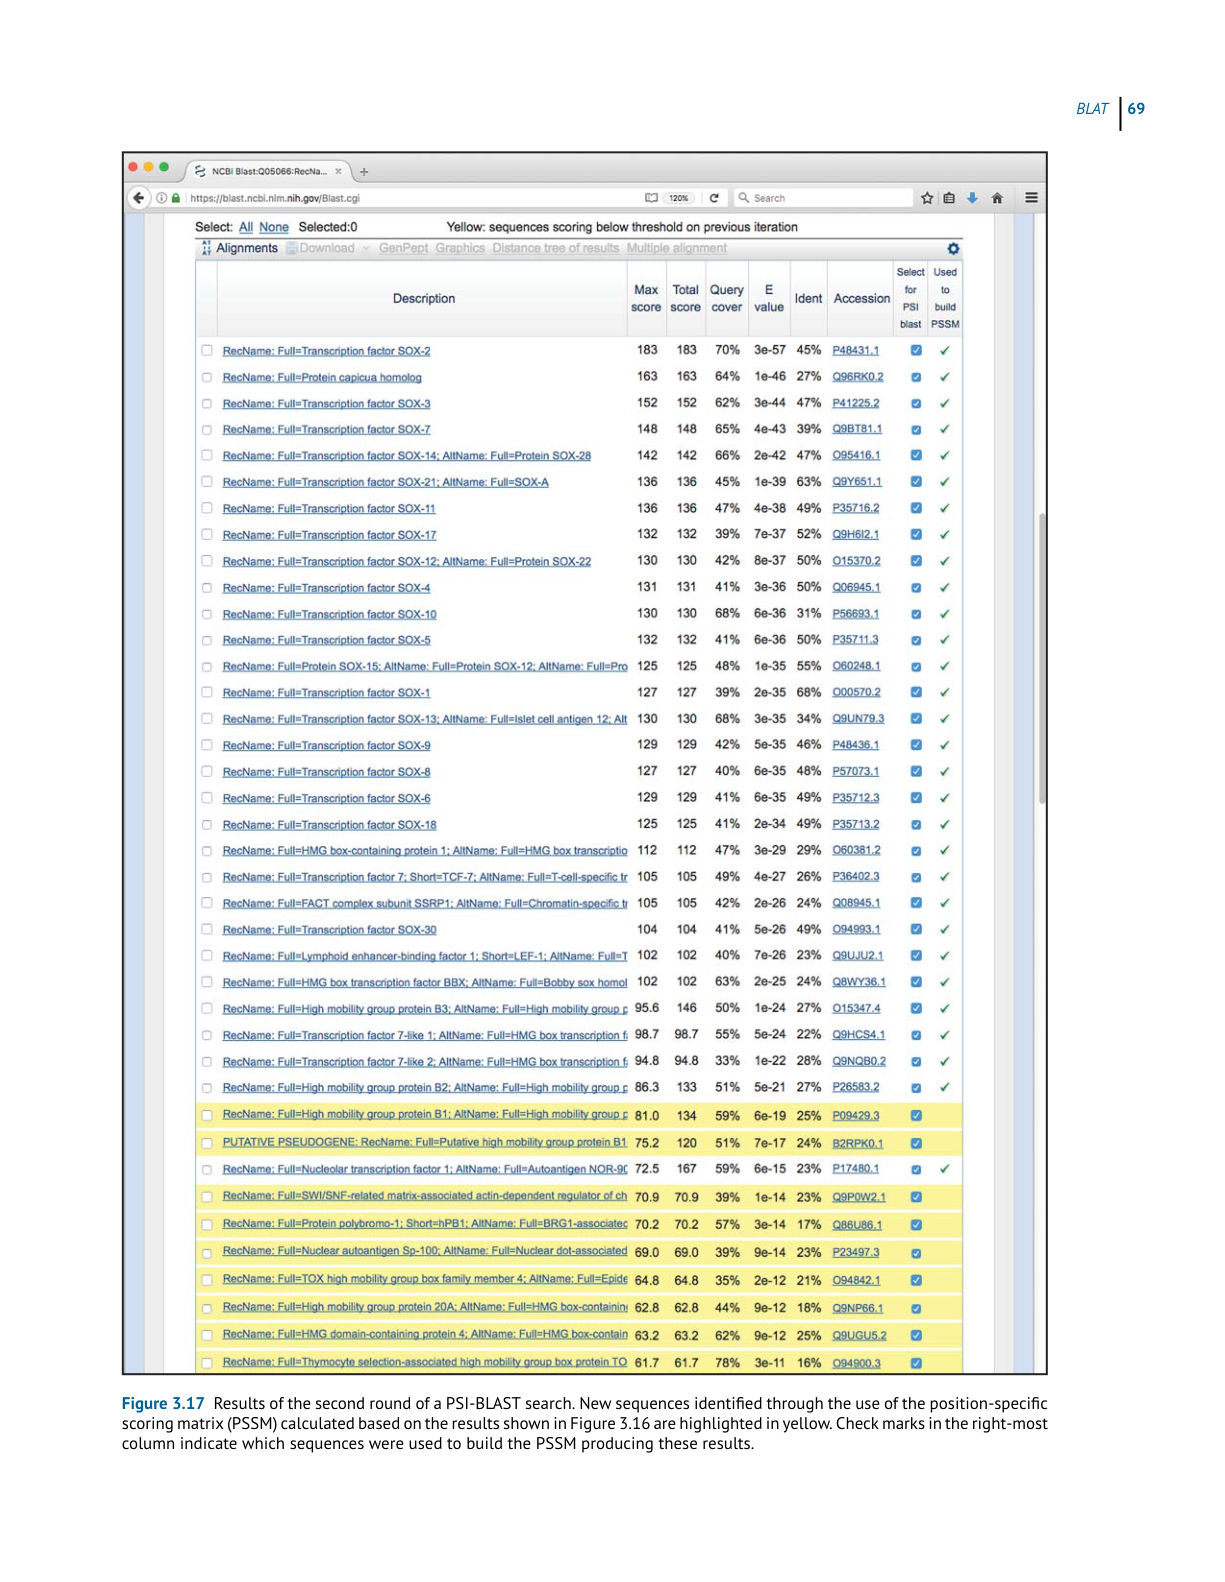Click the 'Selected:0' counter text

tap(328, 227)
